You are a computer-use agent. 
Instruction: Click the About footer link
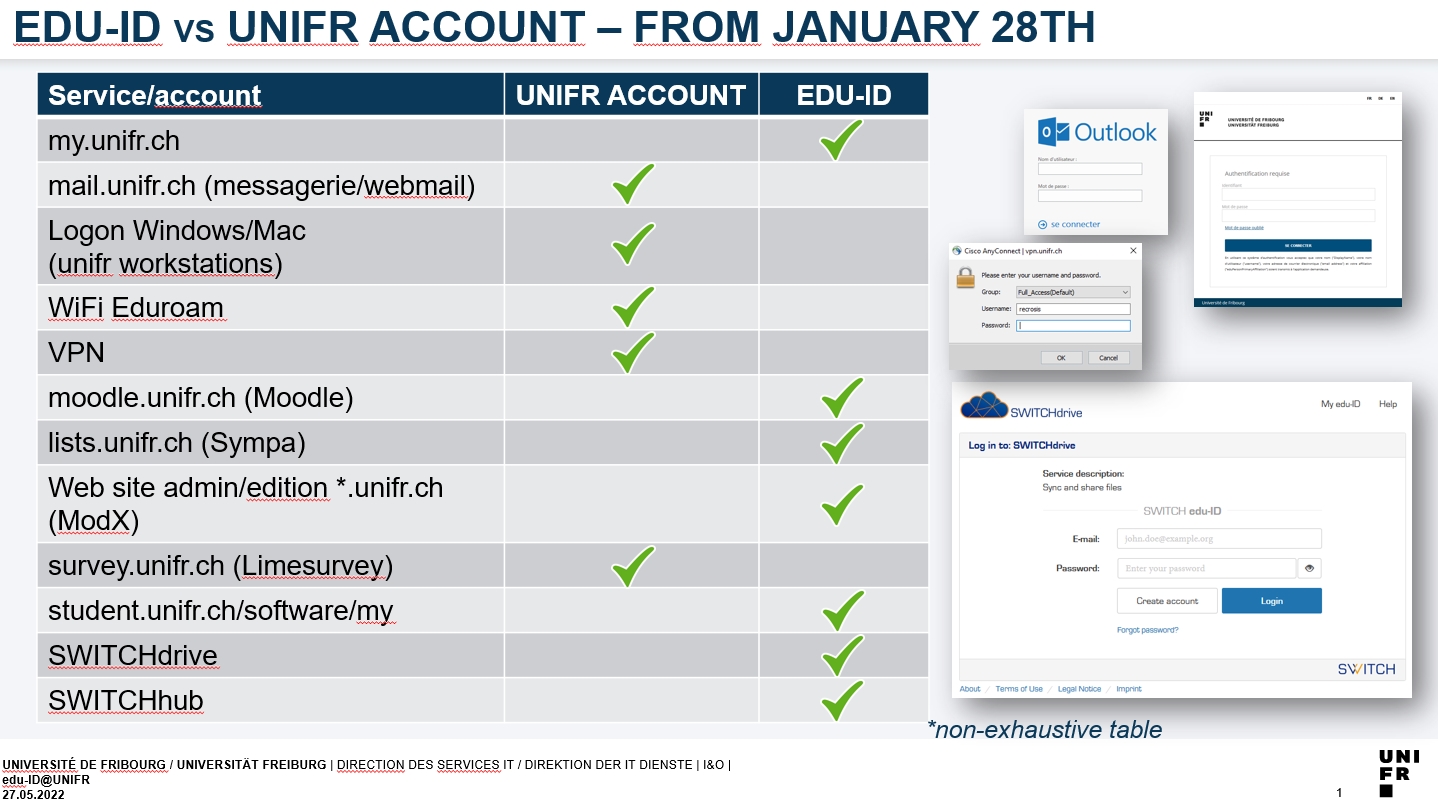(x=970, y=689)
